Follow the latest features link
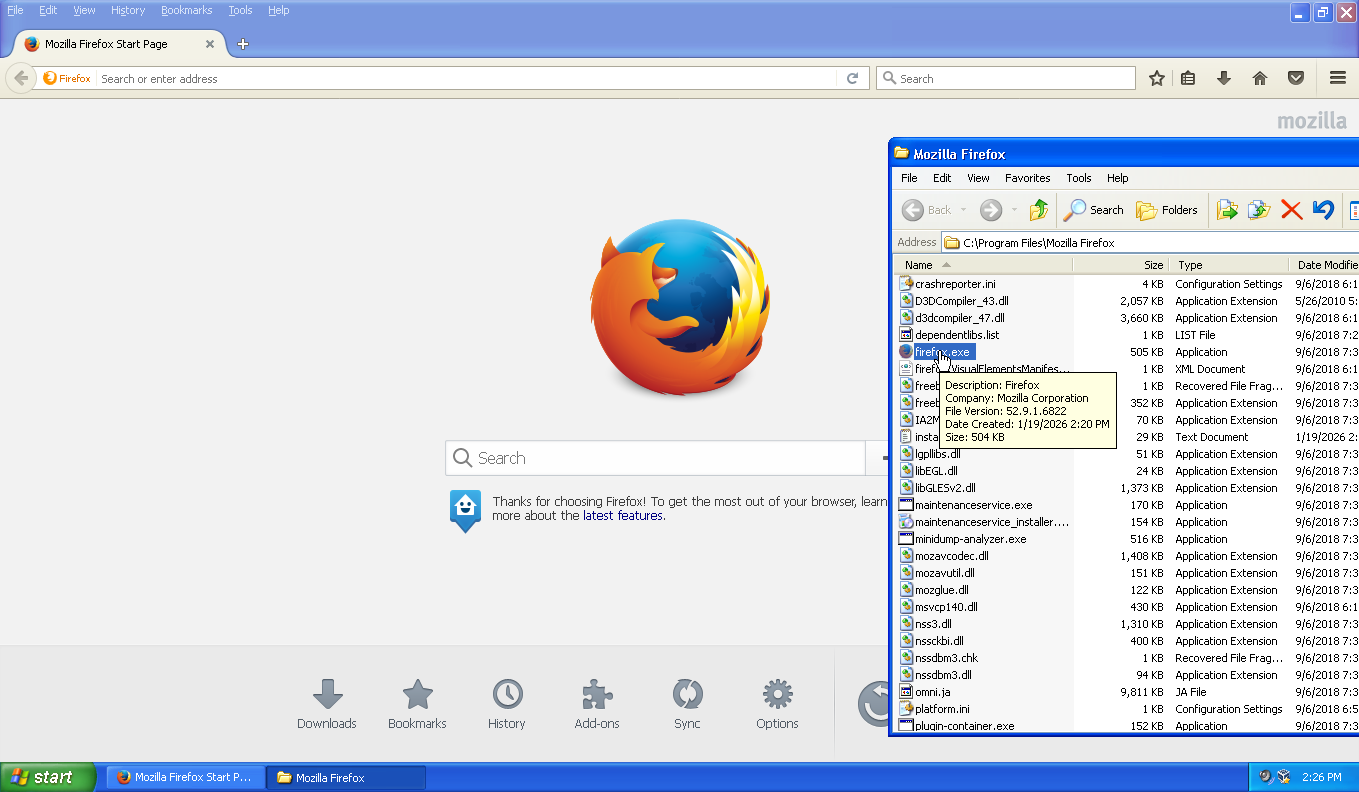Viewport: 1359px width, 792px height. point(623,516)
